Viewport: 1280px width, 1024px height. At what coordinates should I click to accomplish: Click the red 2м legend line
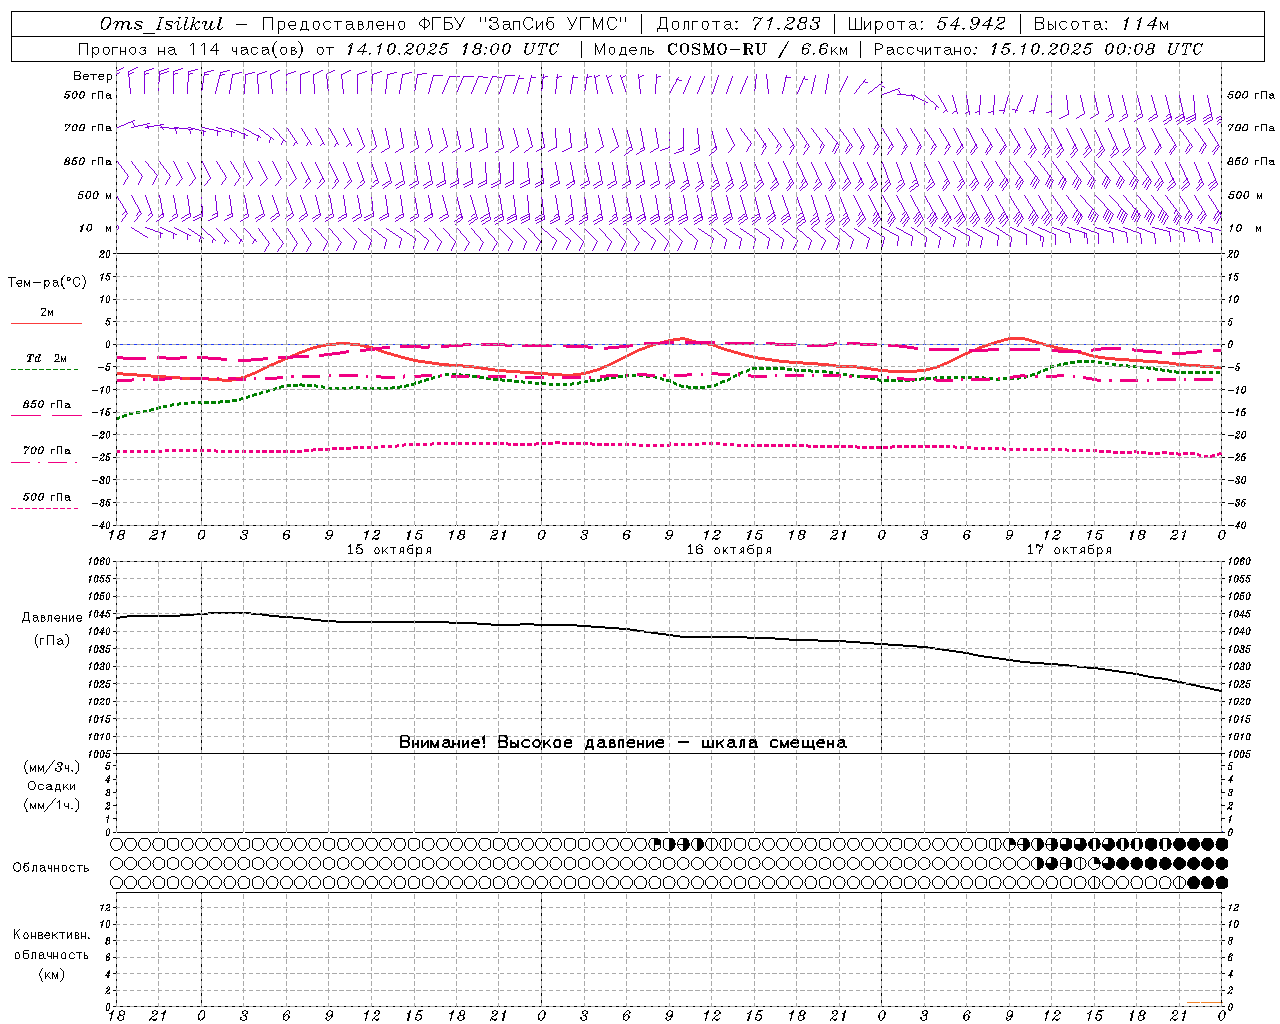coord(46,323)
